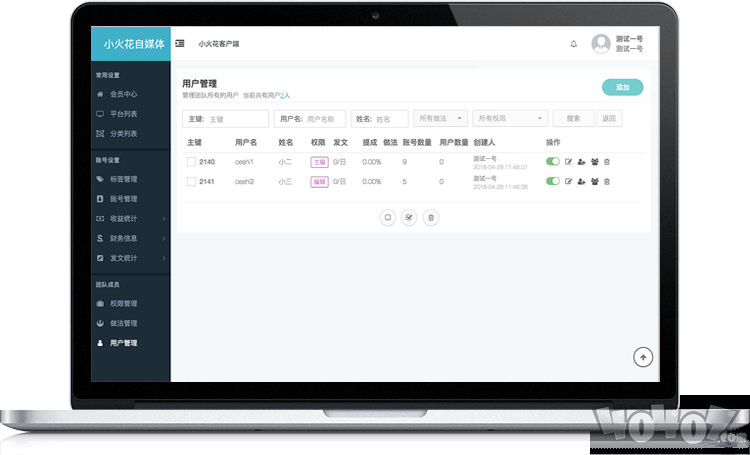Click the monitor icon beside 平台列表
The height and width of the screenshot is (455, 750).
coord(100,114)
